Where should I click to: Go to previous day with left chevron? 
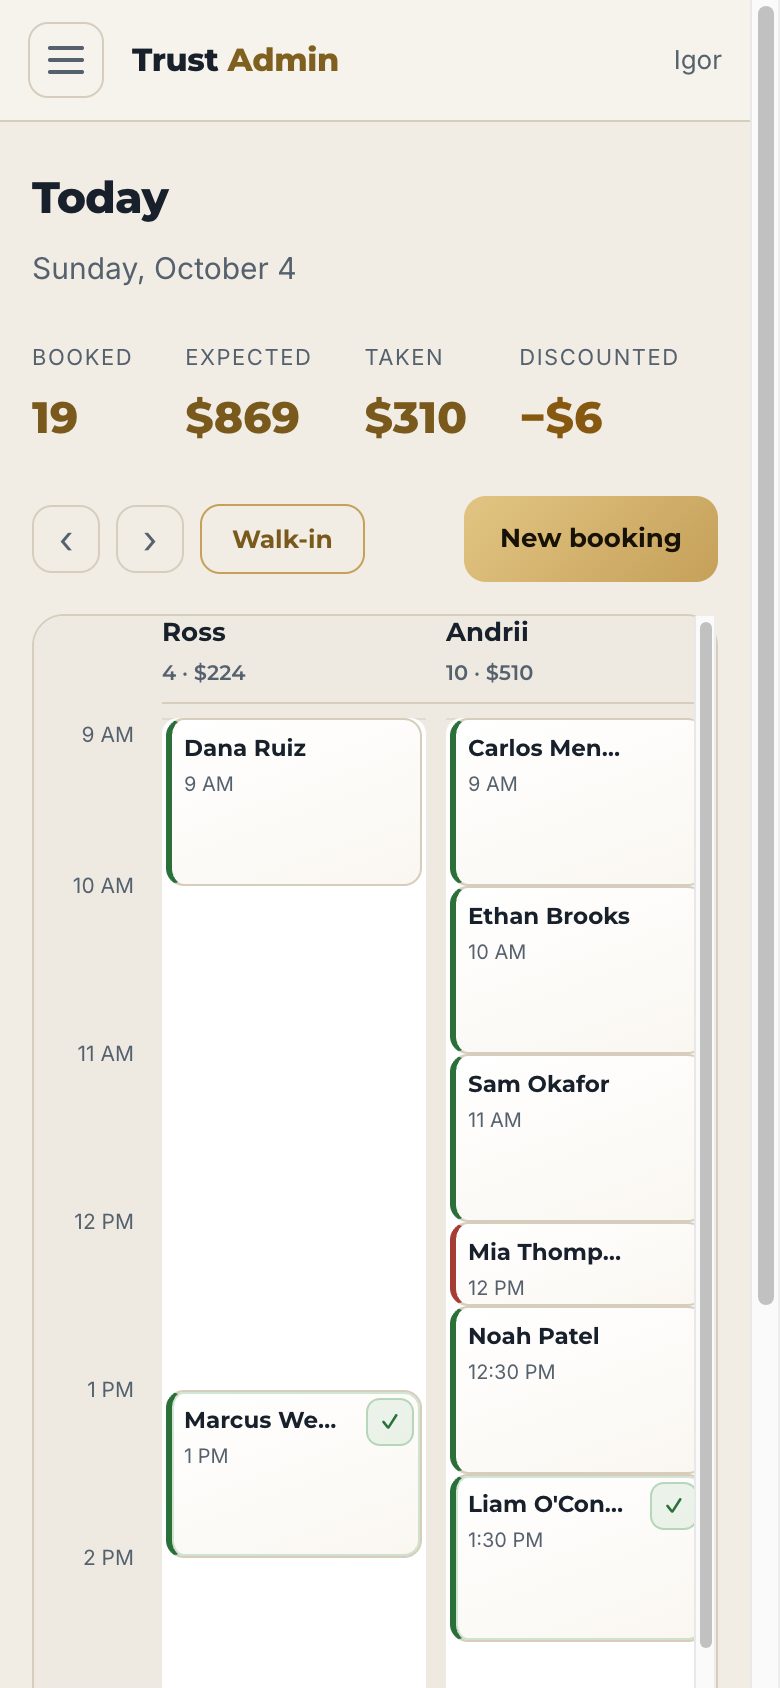(x=66, y=539)
